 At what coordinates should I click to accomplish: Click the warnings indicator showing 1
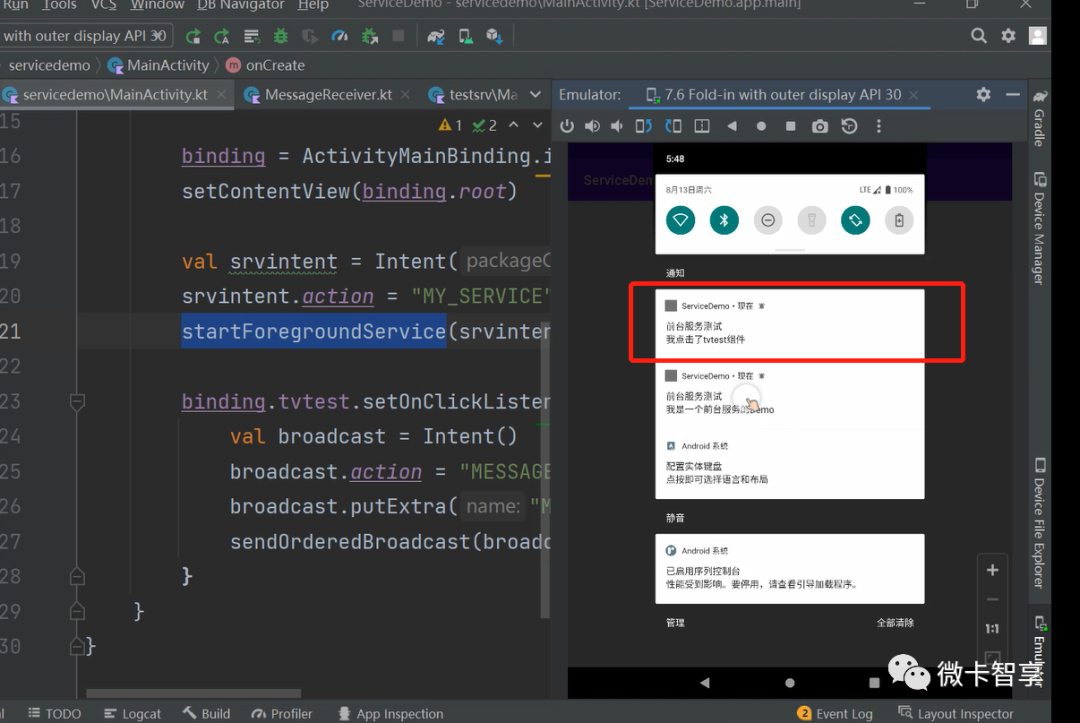pos(450,125)
